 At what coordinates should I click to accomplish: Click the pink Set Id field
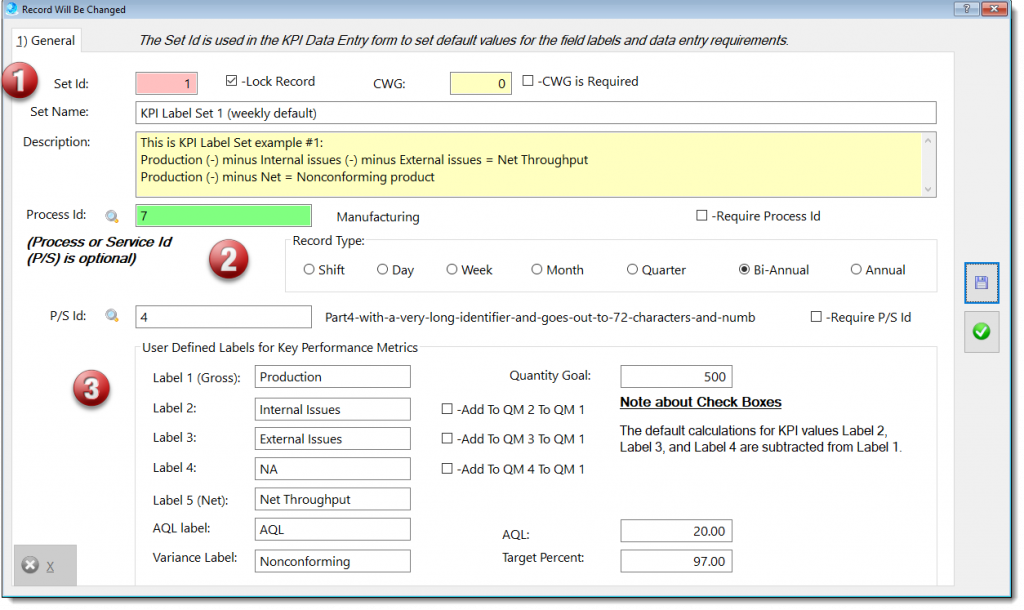(167, 83)
